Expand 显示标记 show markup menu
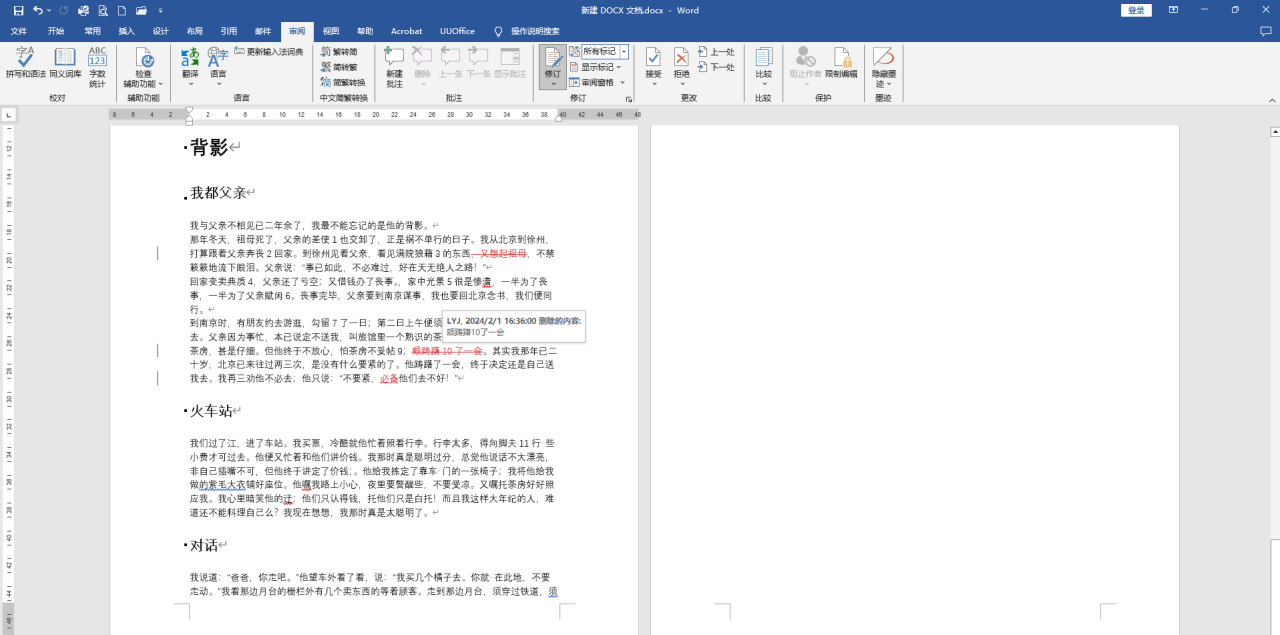The image size is (1280, 635). point(597,67)
